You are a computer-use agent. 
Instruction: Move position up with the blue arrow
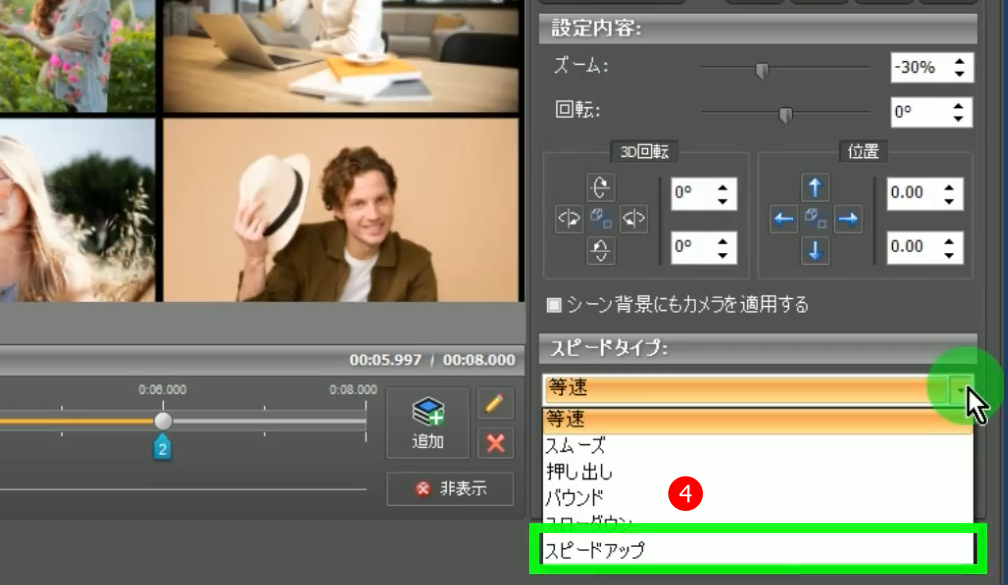pos(816,188)
